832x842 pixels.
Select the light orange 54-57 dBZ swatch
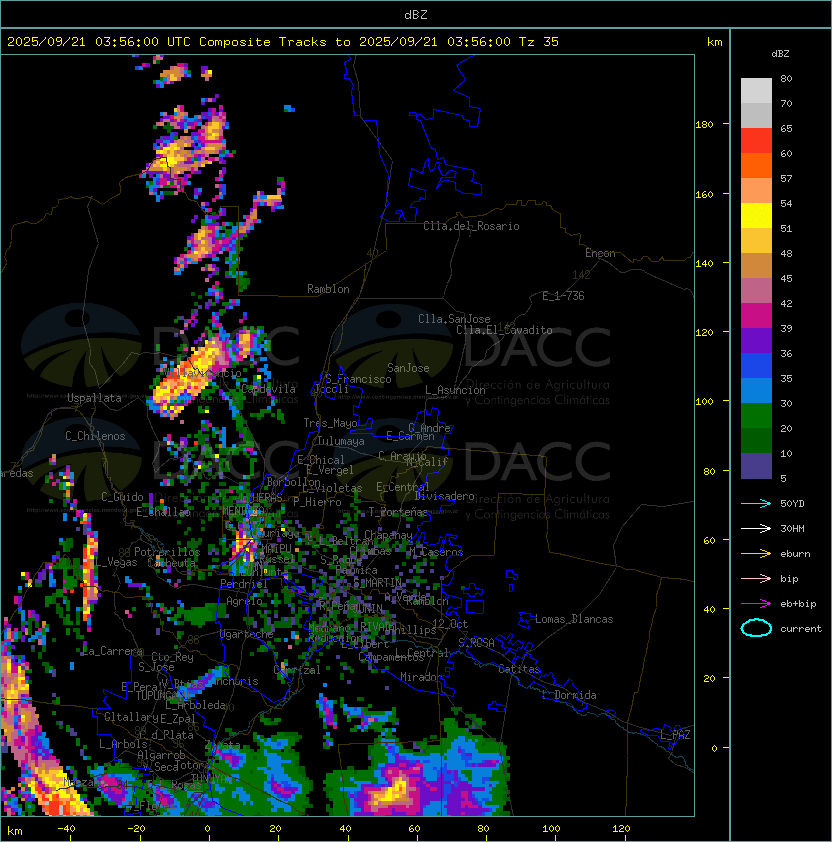(x=756, y=191)
